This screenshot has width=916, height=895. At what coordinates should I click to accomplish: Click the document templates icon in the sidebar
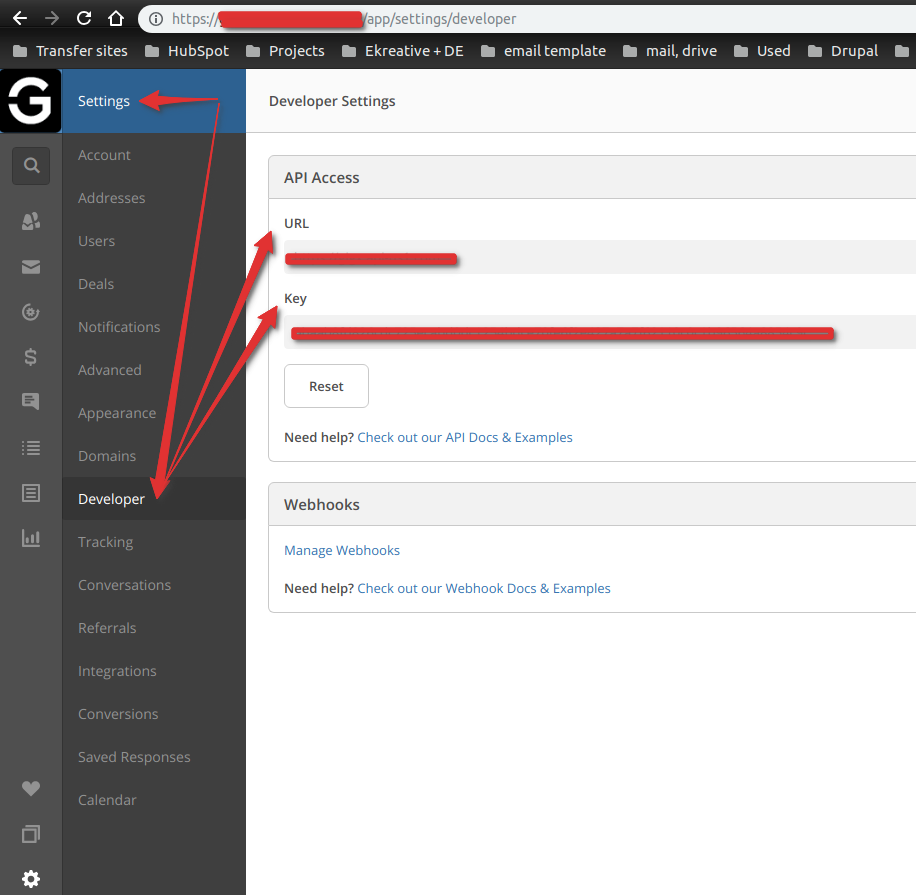[30, 493]
